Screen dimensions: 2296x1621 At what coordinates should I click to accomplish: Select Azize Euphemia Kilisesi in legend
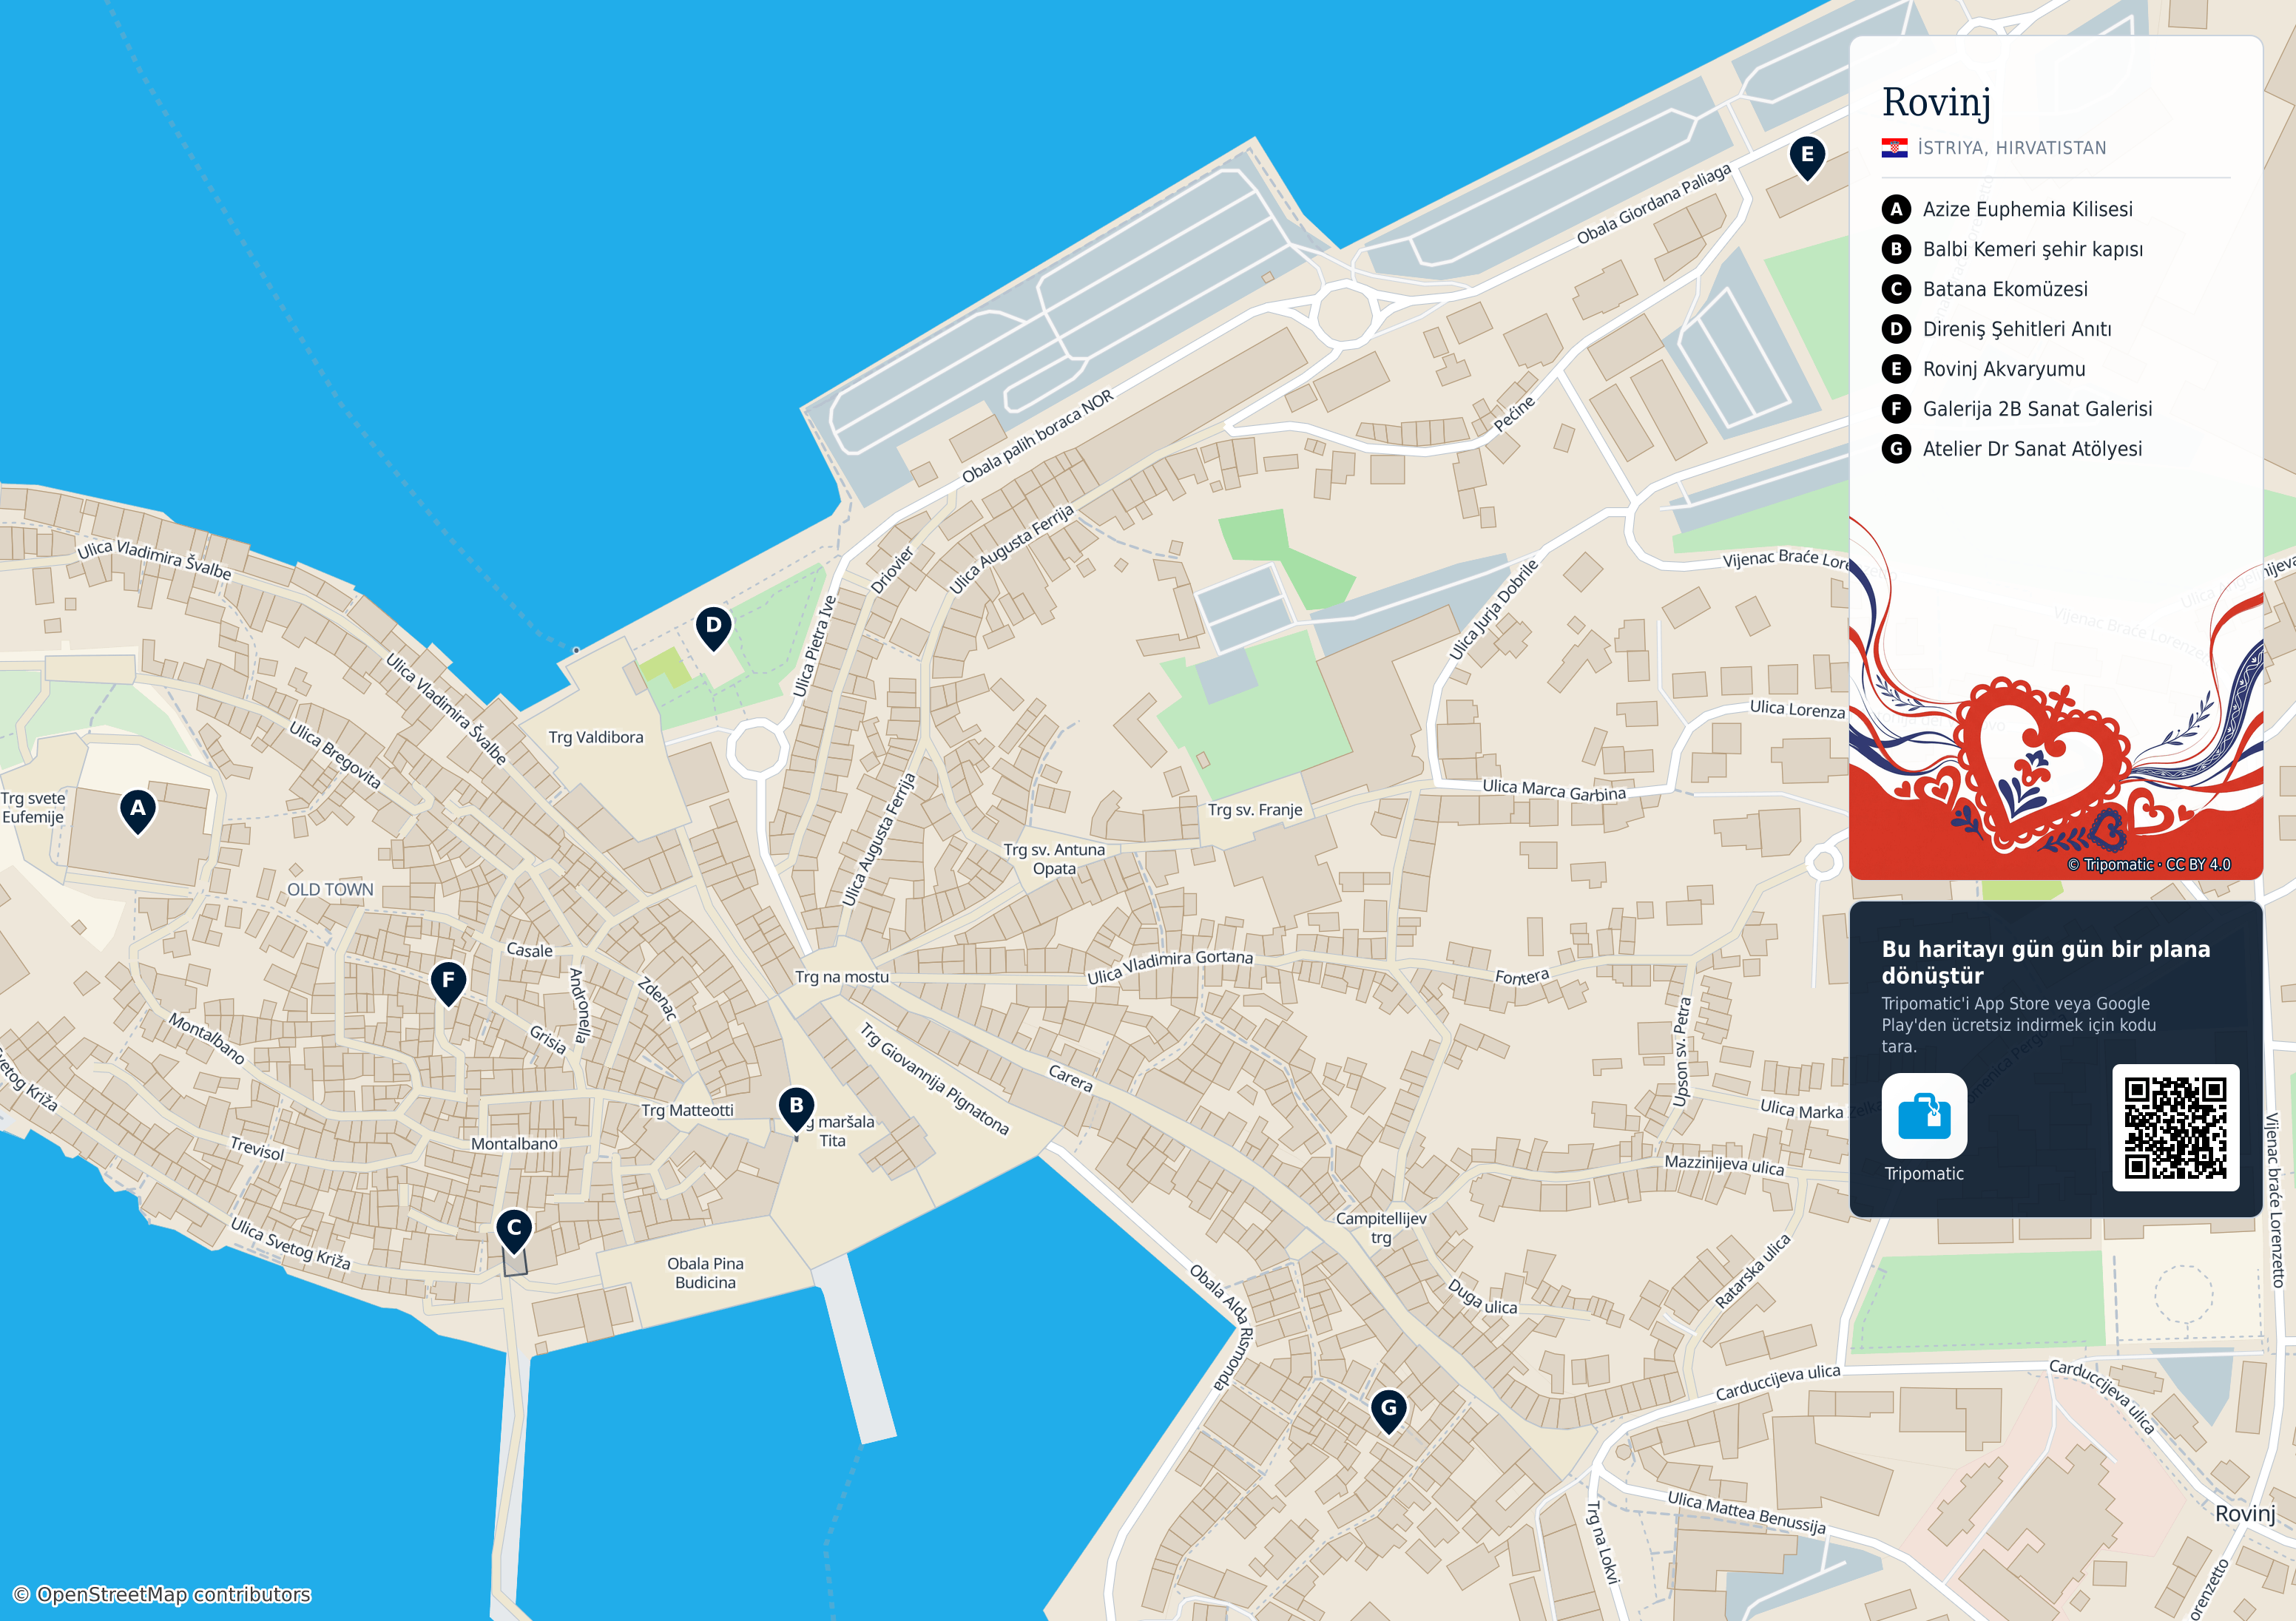(x=2007, y=209)
